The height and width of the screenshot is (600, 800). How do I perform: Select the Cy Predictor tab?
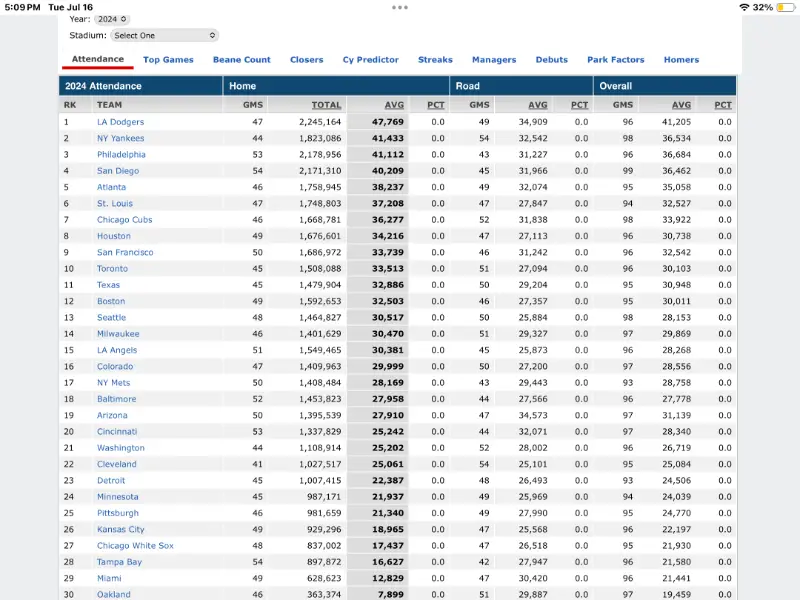click(x=370, y=60)
